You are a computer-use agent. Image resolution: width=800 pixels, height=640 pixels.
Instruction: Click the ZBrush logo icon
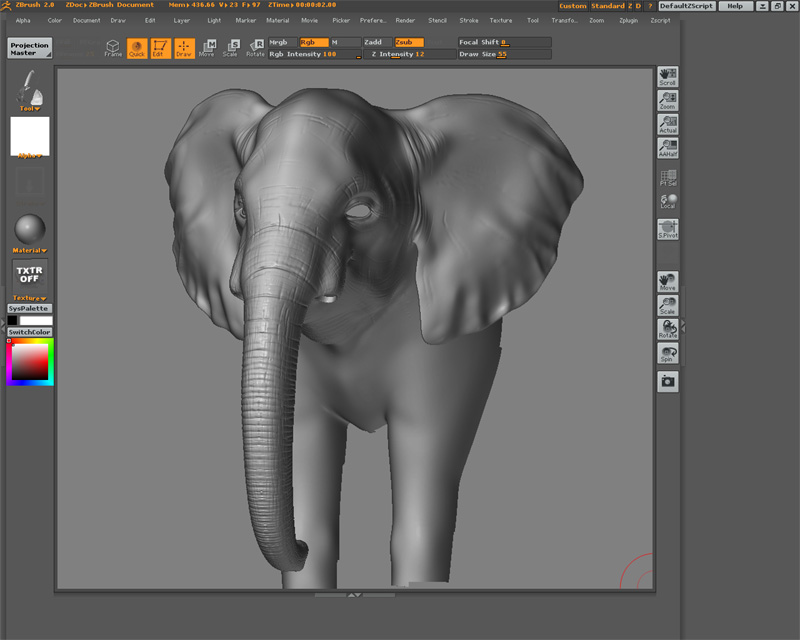tap(6, 6)
